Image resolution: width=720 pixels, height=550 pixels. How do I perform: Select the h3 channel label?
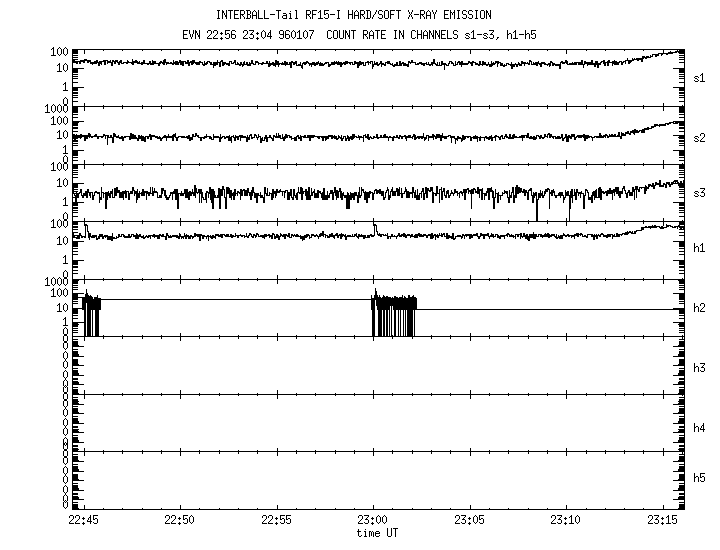tap(700, 368)
